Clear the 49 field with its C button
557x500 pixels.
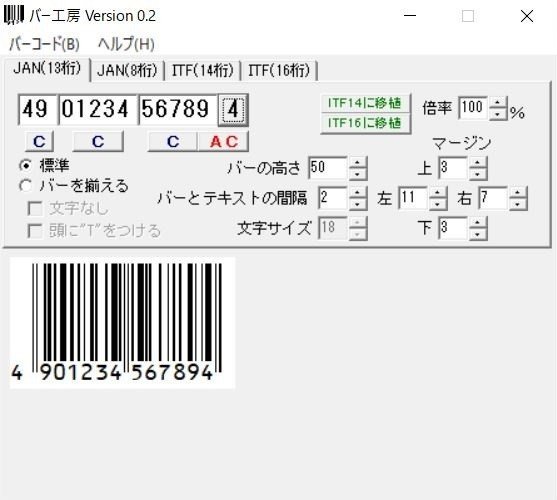click(39, 141)
